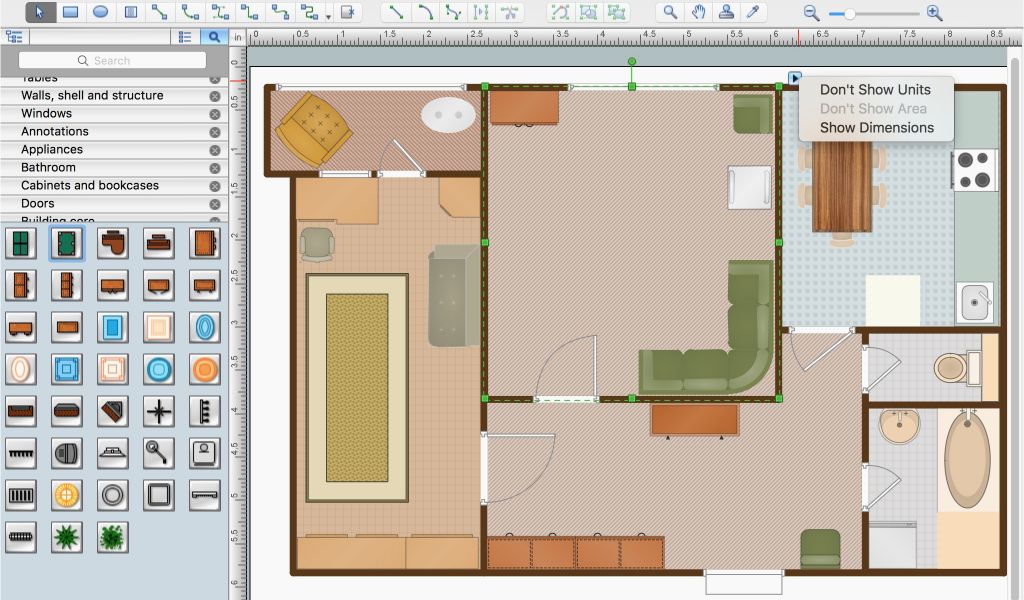Open the connector tools dropdown arrow

(x=328, y=15)
